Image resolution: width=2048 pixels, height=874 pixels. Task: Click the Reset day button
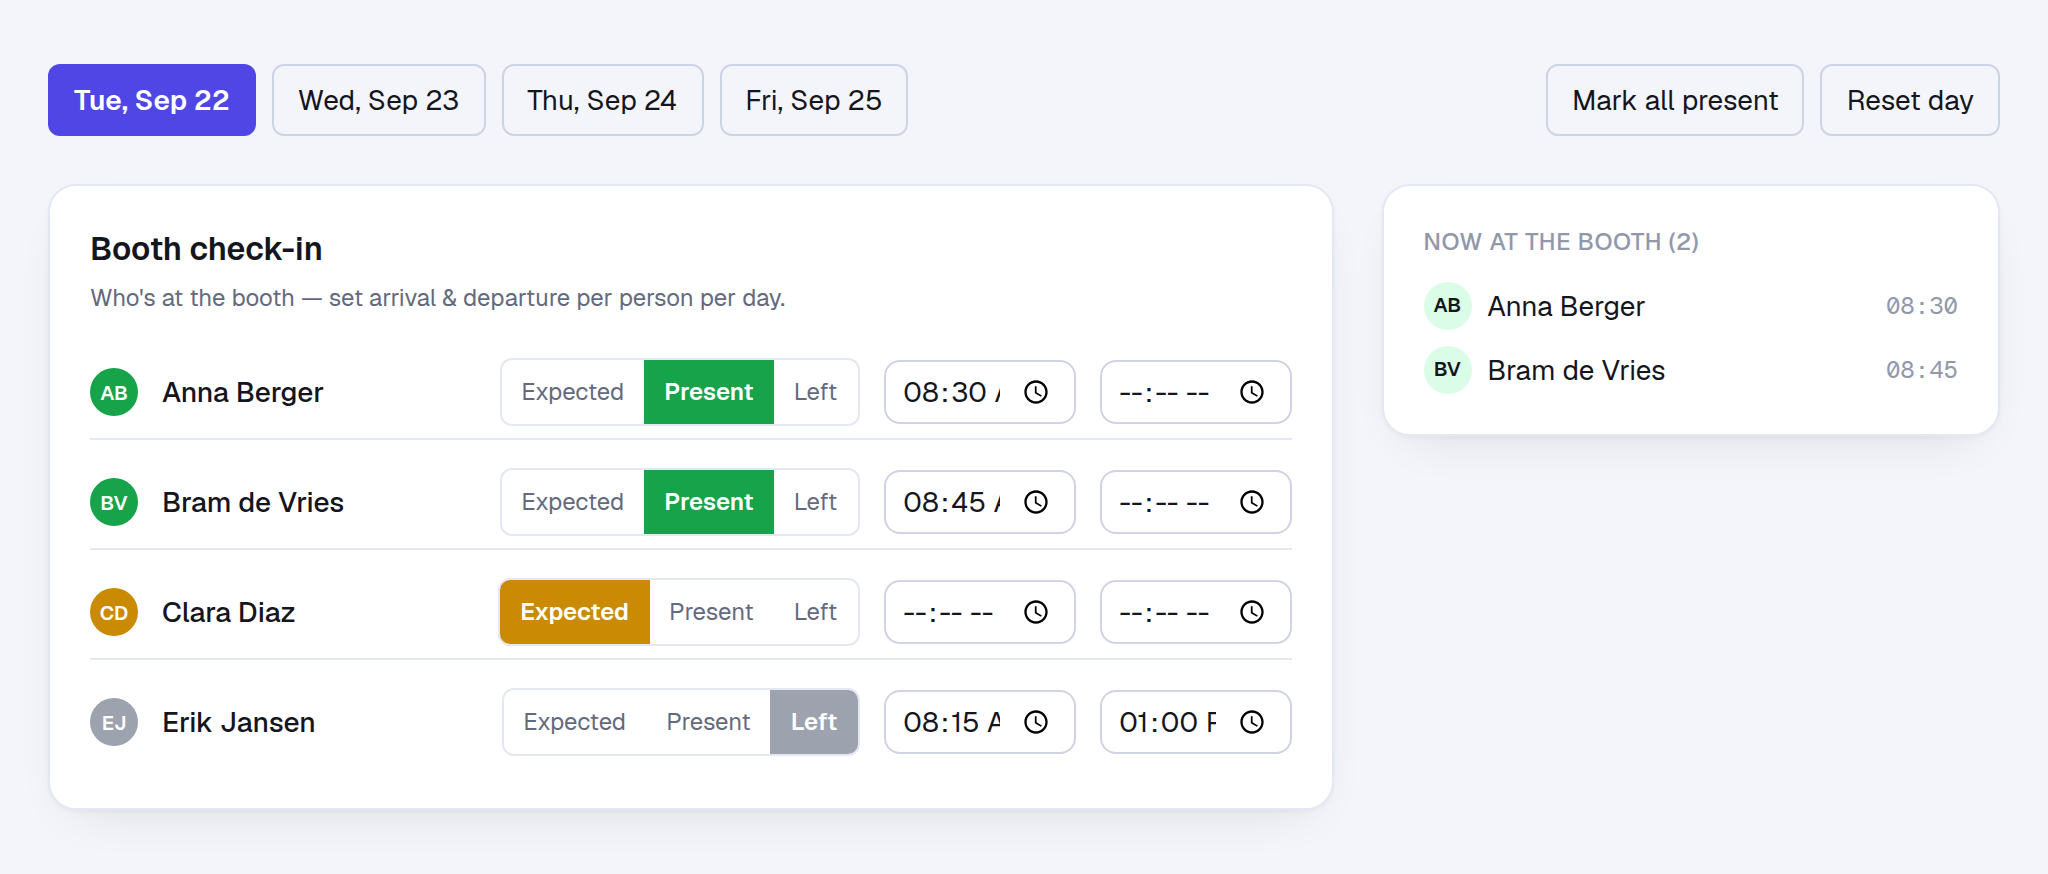pos(1910,100)
